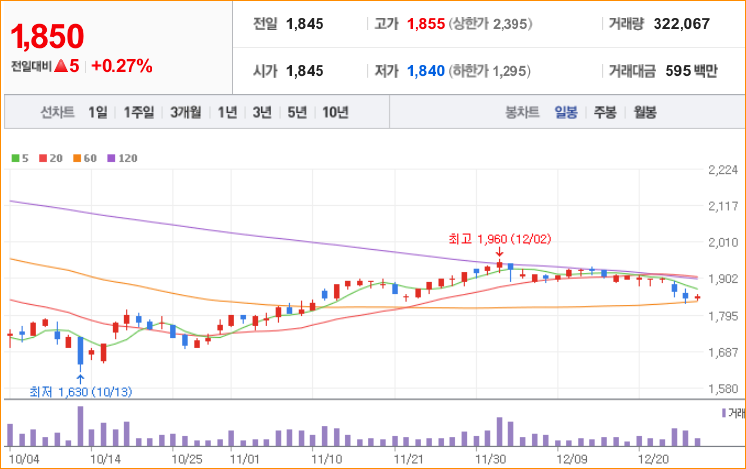746x469 pixels.
Task: Click the 11/21 date axis label
Action: coord(408,459)
